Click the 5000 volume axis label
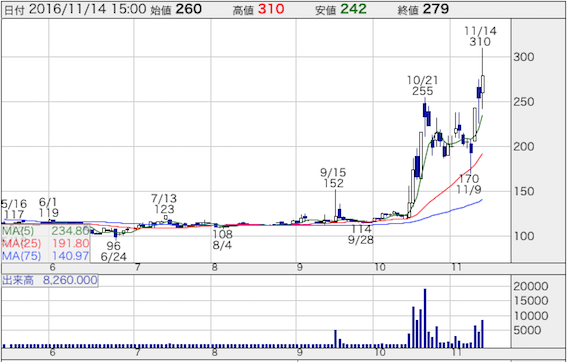The width and height of the screenshot is (567, 362). [x=527, y=330]
